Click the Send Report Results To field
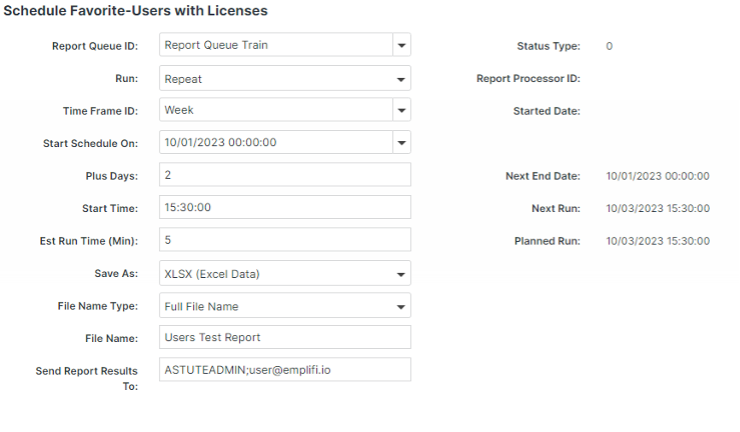This screenshot has height=432, width=740. tap(284, 370)
